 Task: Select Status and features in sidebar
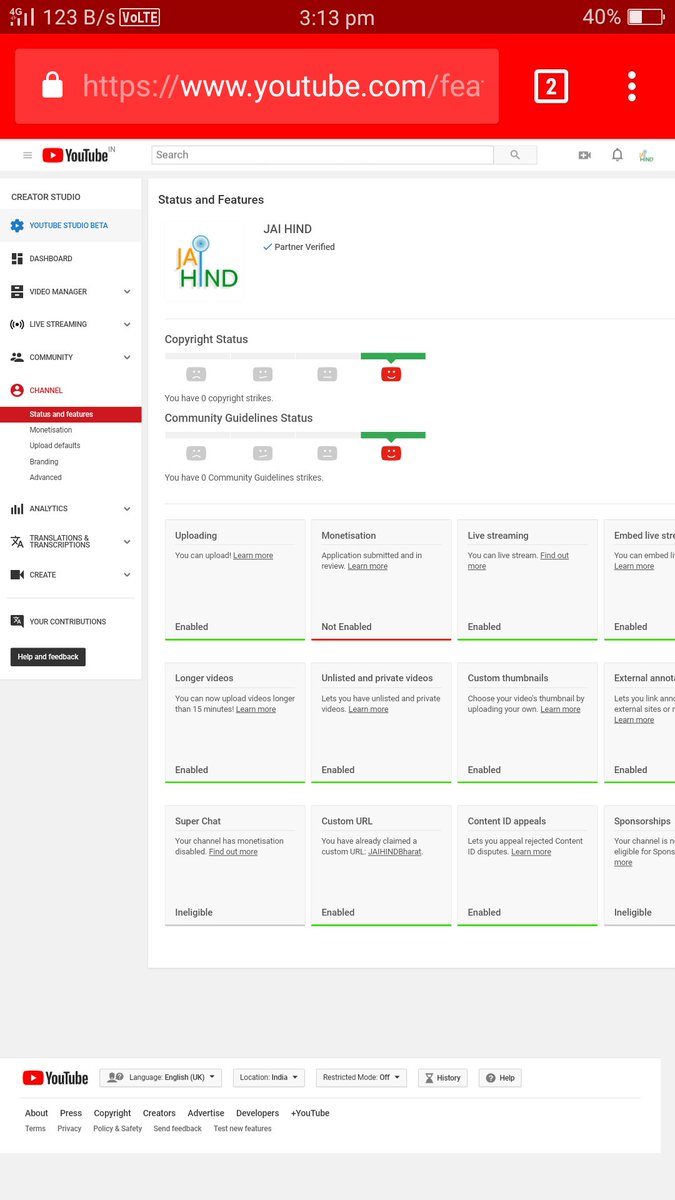click(70, 414)
